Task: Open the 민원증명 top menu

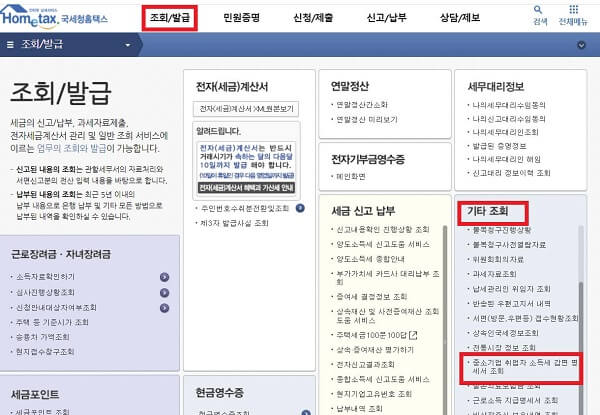Action: tap(241, 18)
